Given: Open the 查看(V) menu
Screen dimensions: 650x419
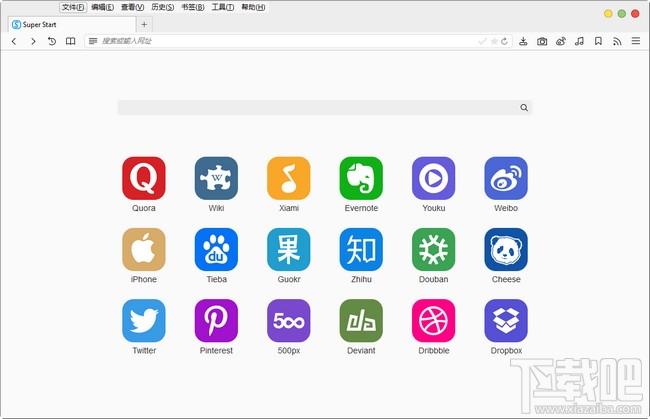Looking at the screenshot, I should (x=133, y=7).
